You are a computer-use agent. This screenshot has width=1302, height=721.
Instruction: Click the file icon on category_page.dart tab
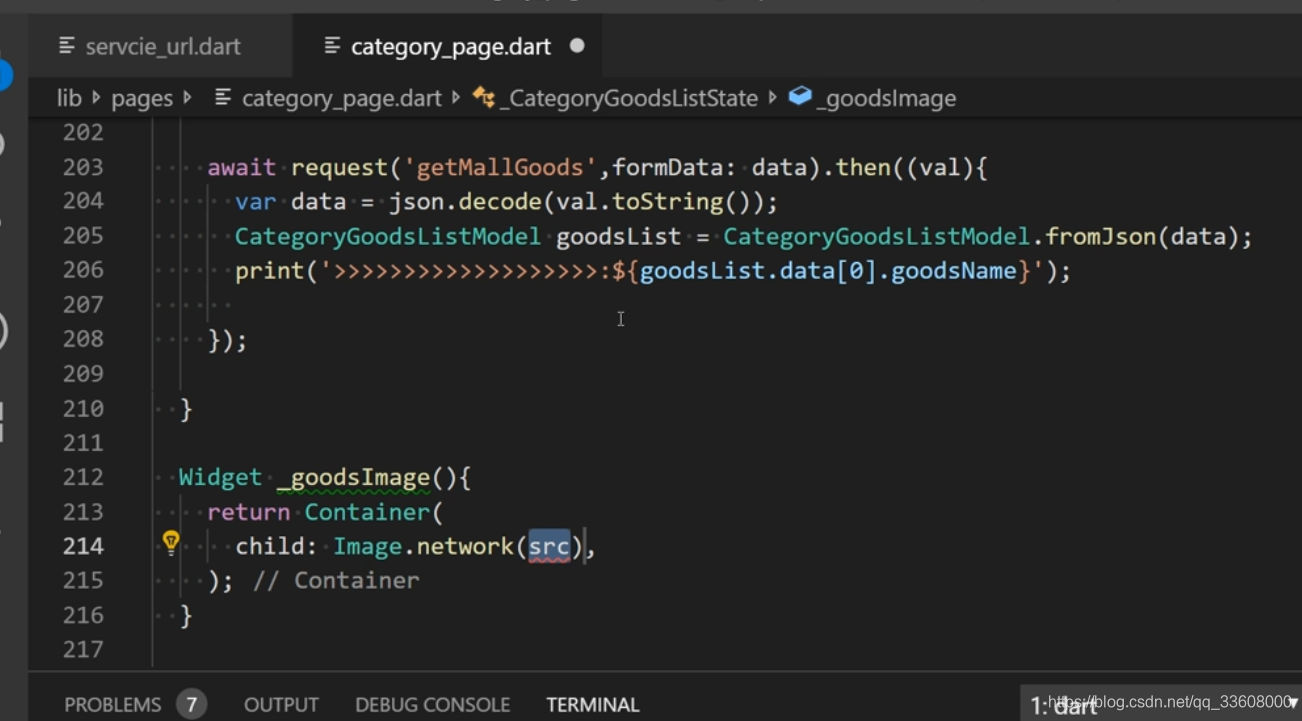[333, 46]
